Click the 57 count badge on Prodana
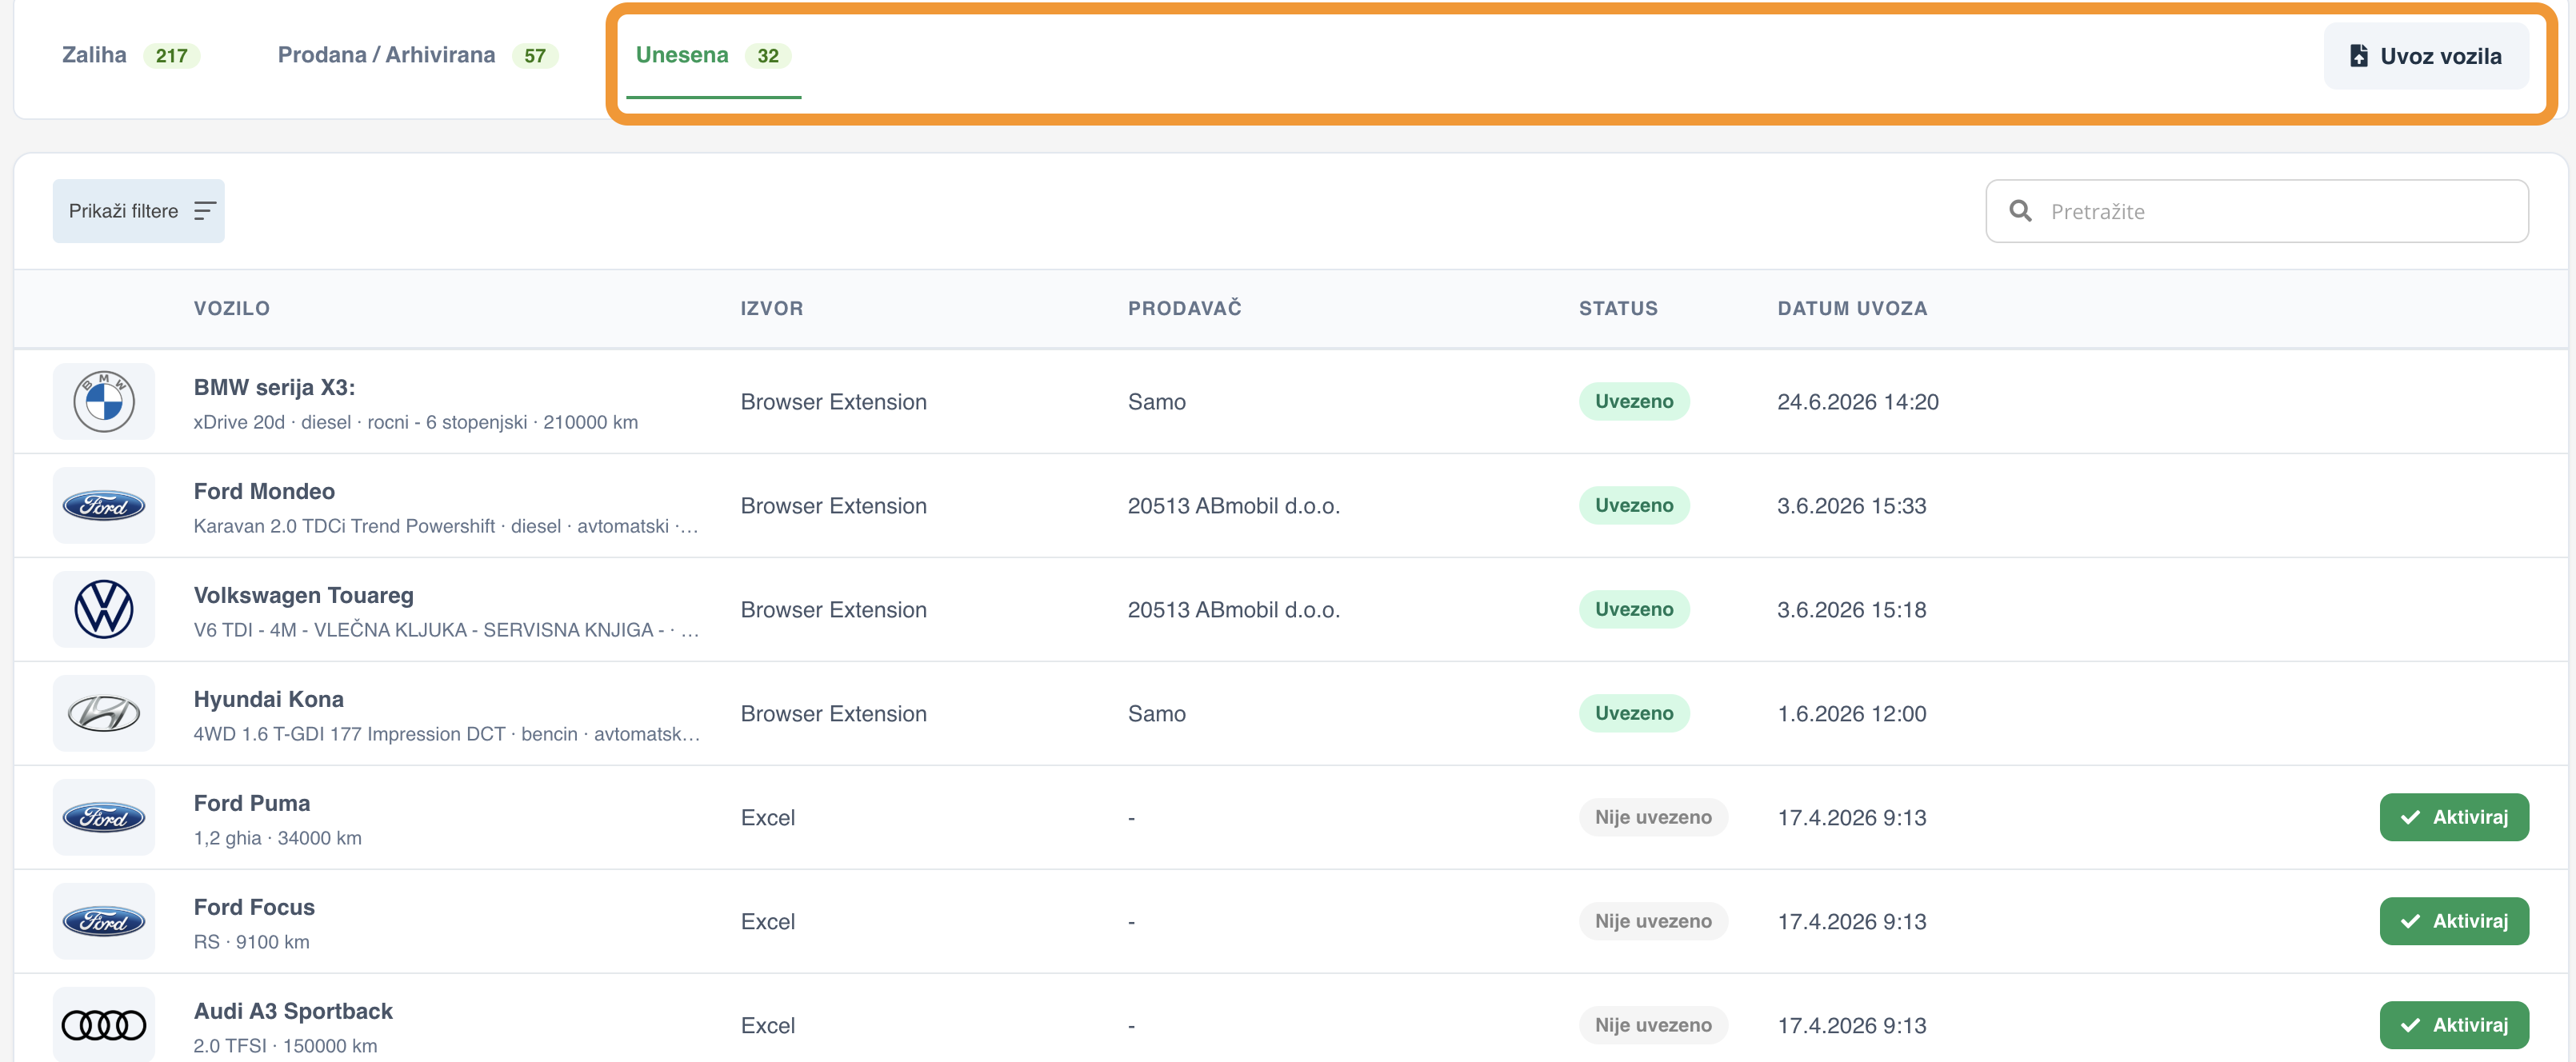Viewport: 2576px width, 1062px height. [x=535, y=56]
